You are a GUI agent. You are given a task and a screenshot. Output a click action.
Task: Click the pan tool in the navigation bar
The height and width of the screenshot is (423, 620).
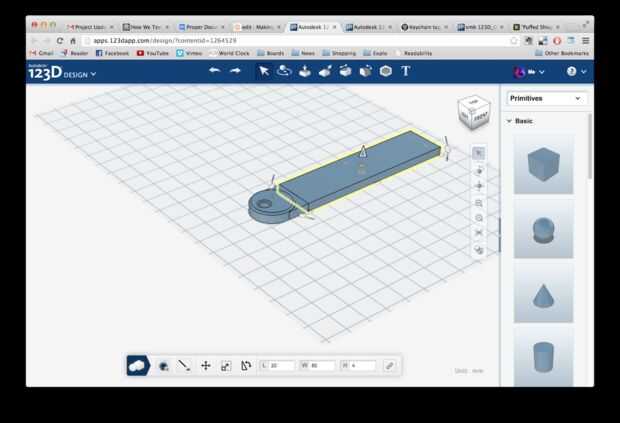click(479, 185)
